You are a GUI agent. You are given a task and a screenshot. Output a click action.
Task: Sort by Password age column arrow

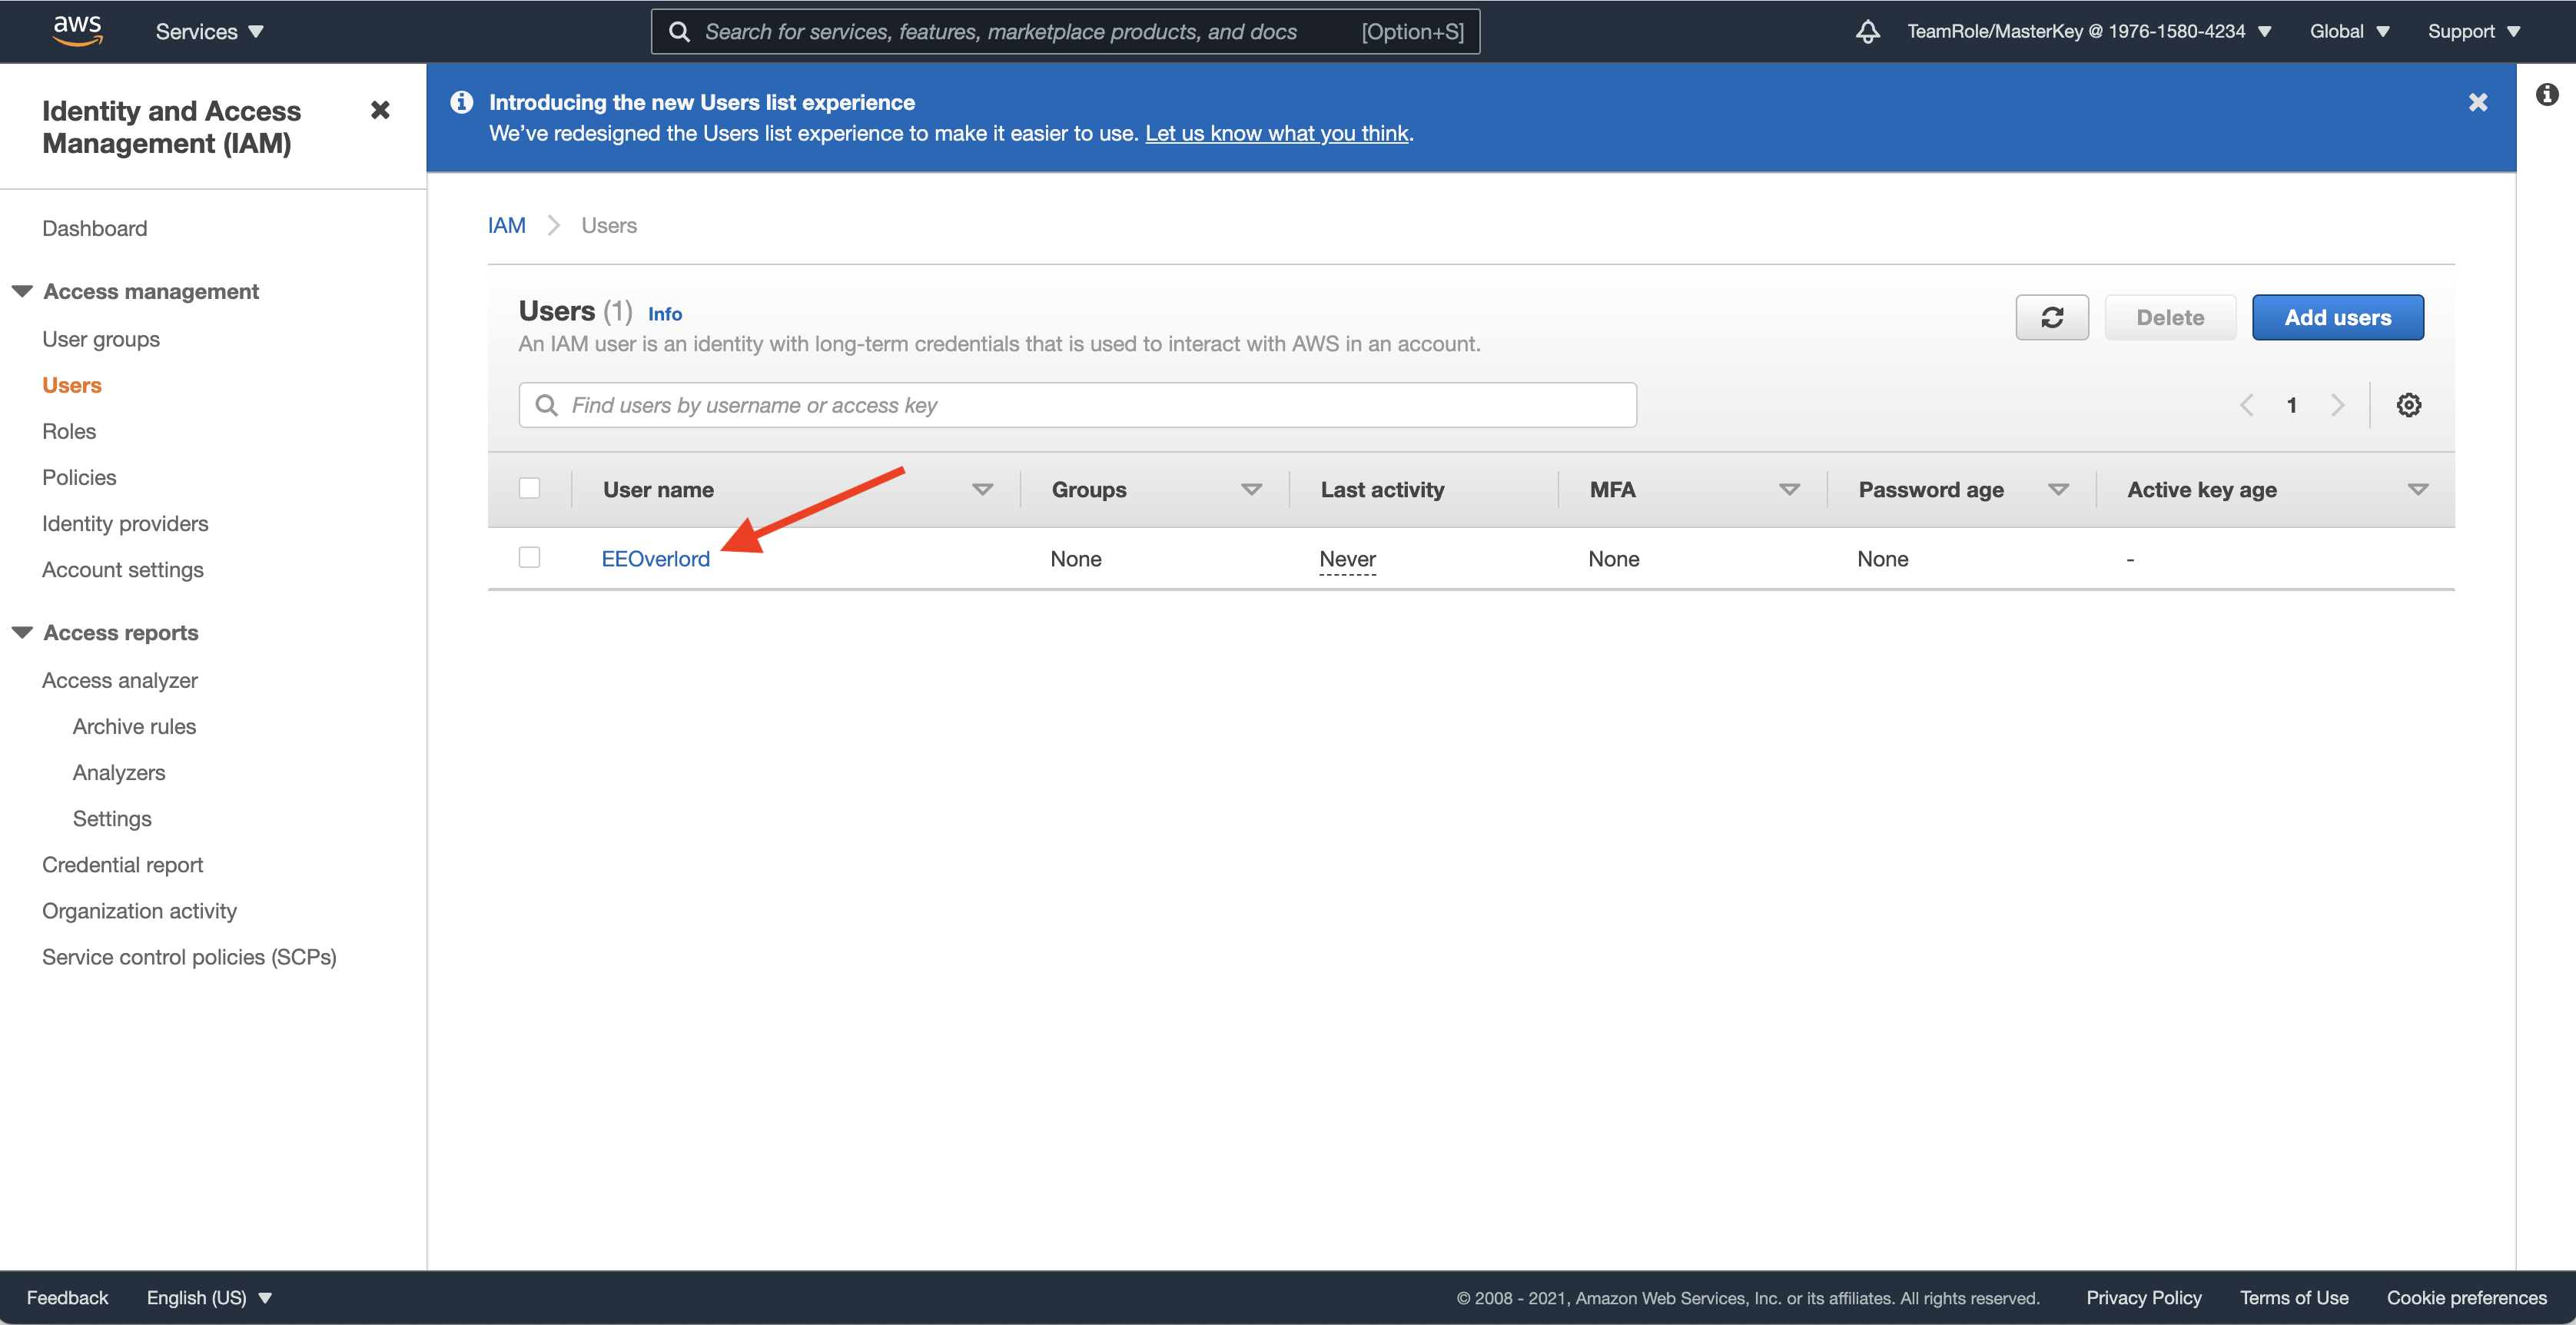2058,490
